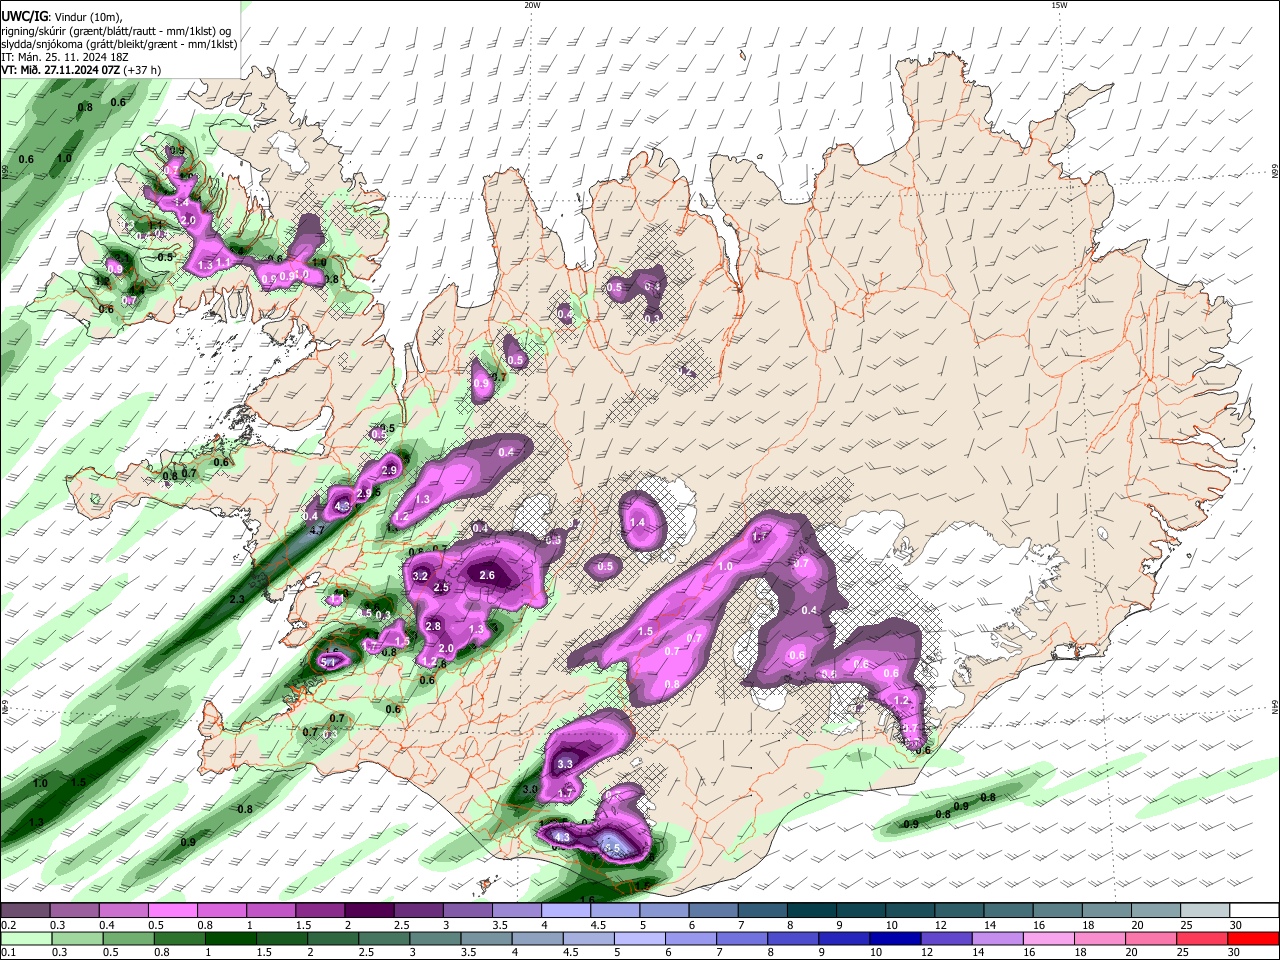1280x960 pixels.
Task: Click the "3.3" snowfall value on the map
Action: click(564, 764)
